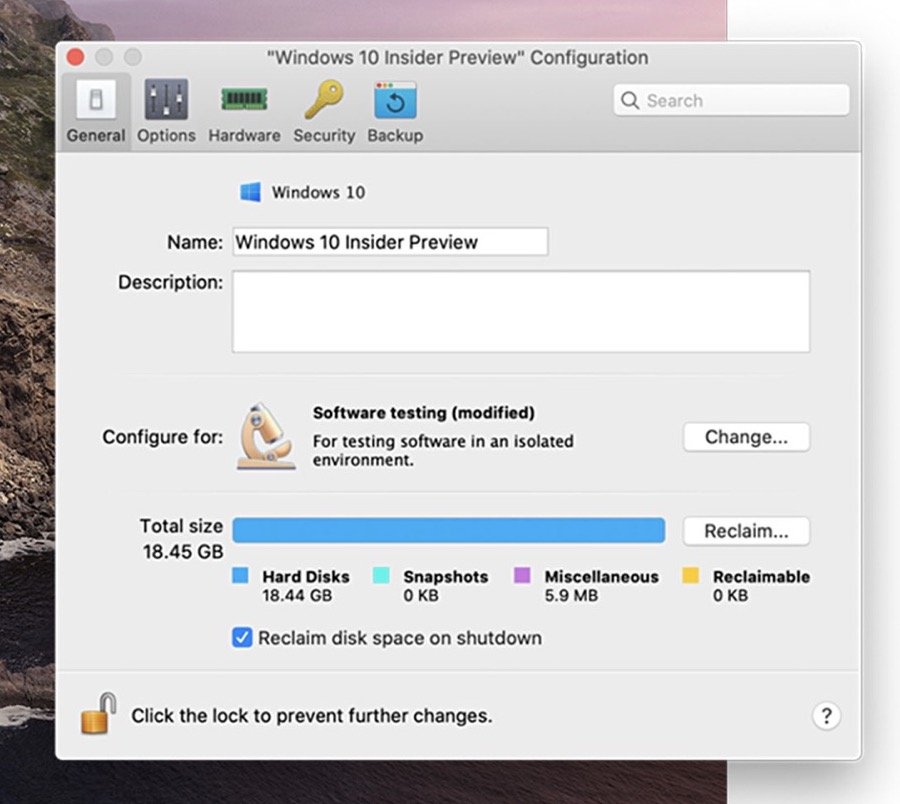Screen dimensions: 900x804
Task: Click inside the Description text box
Action: click(521, 312)
